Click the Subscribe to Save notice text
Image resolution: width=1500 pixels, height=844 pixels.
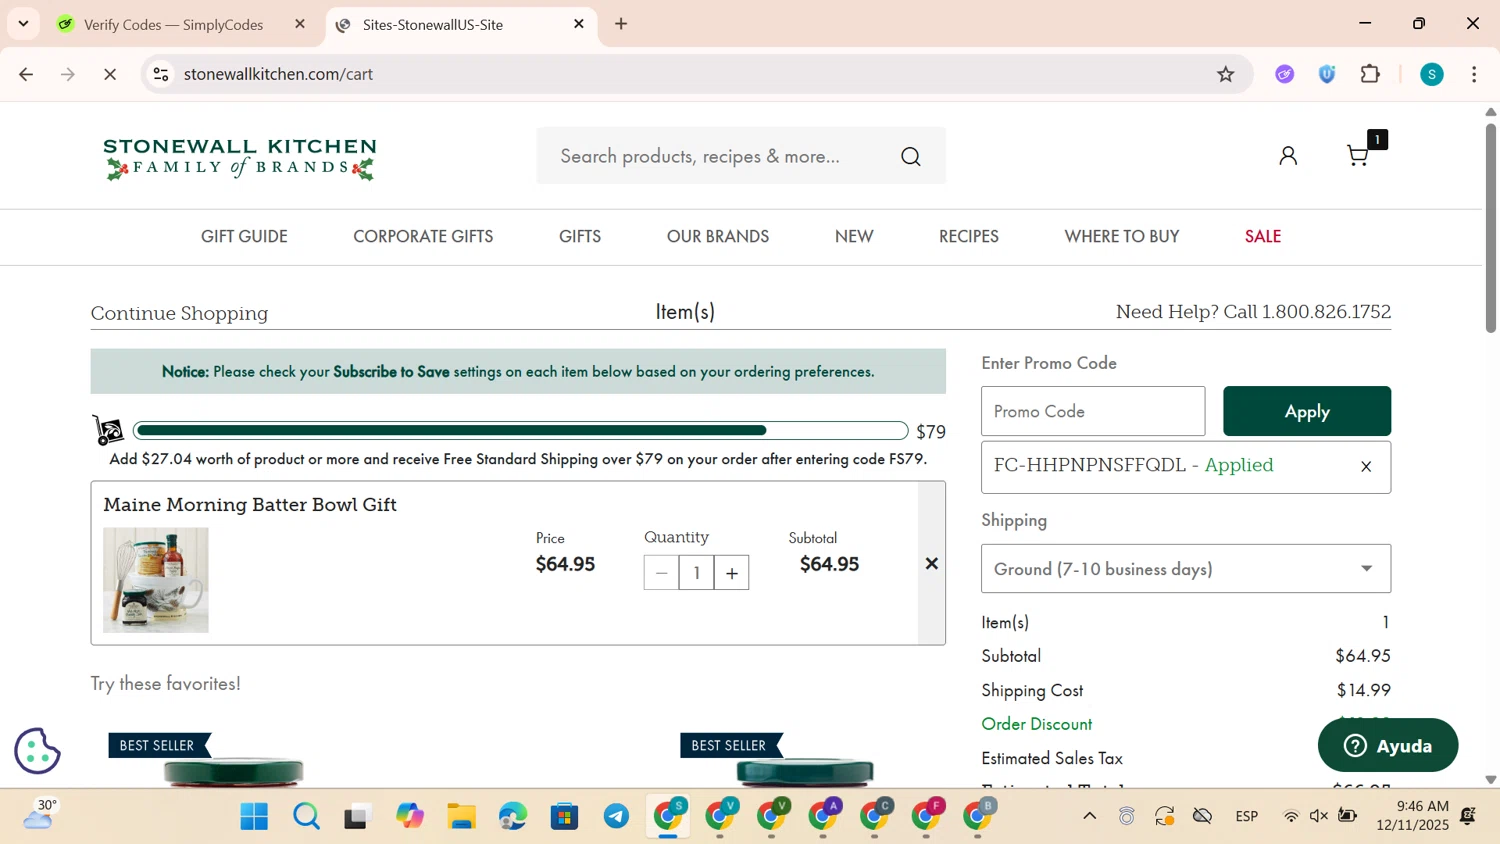click(391, 372)
